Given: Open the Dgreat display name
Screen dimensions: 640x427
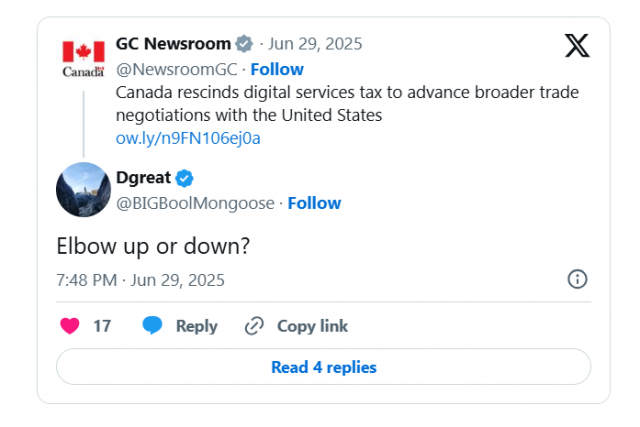Looking at the screenshot, I should point(143,178).
